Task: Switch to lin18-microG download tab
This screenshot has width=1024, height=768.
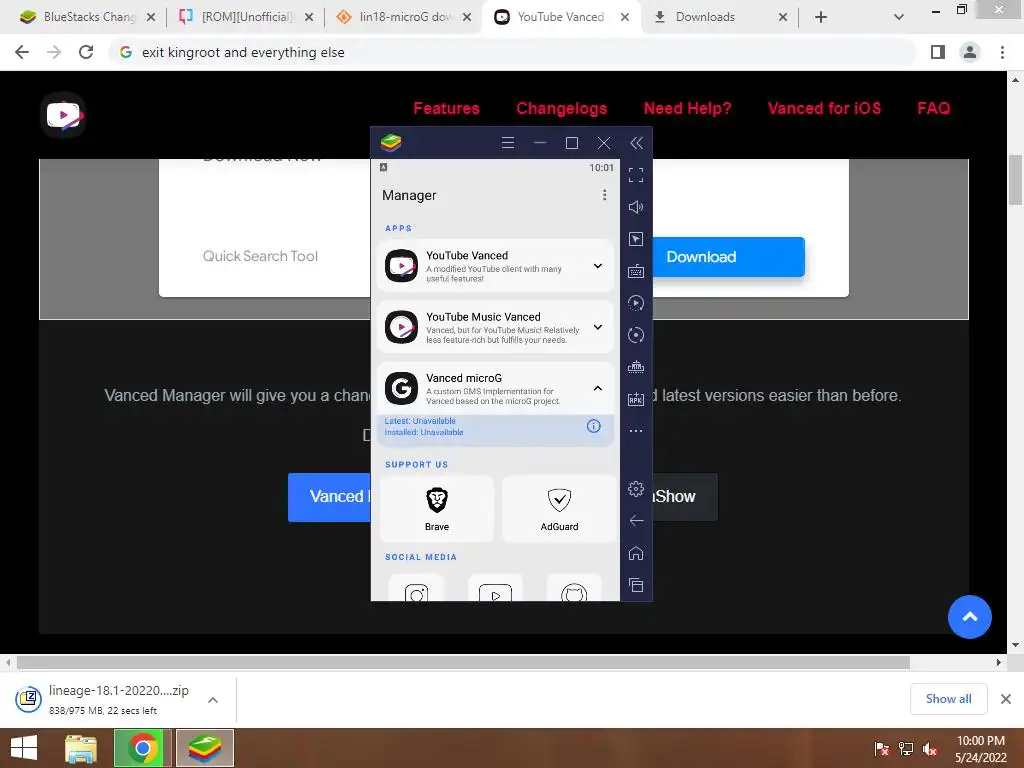Action: click(403, 17)
